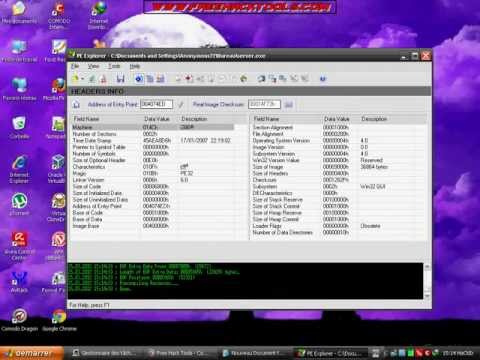This screenshot has width=480, height=360.
Task: Select the Number of Sections row
Action: pos(153,134)
